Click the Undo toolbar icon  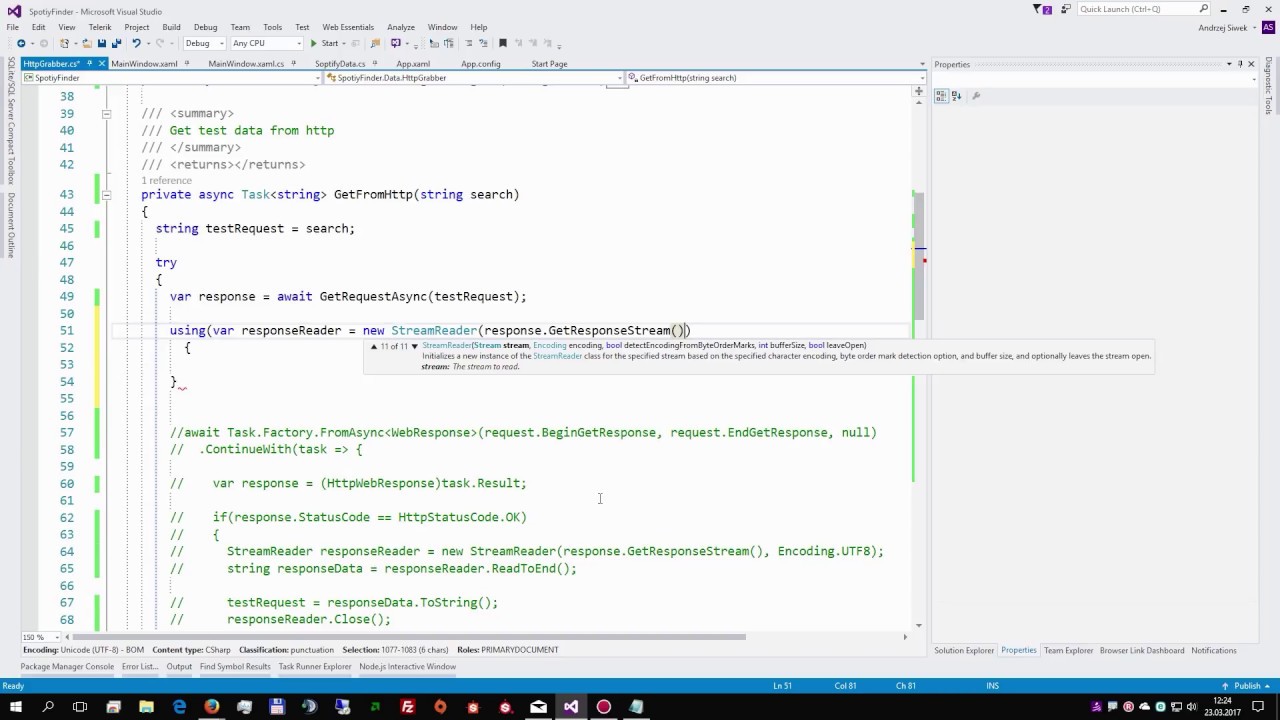(x=136, y=43)
